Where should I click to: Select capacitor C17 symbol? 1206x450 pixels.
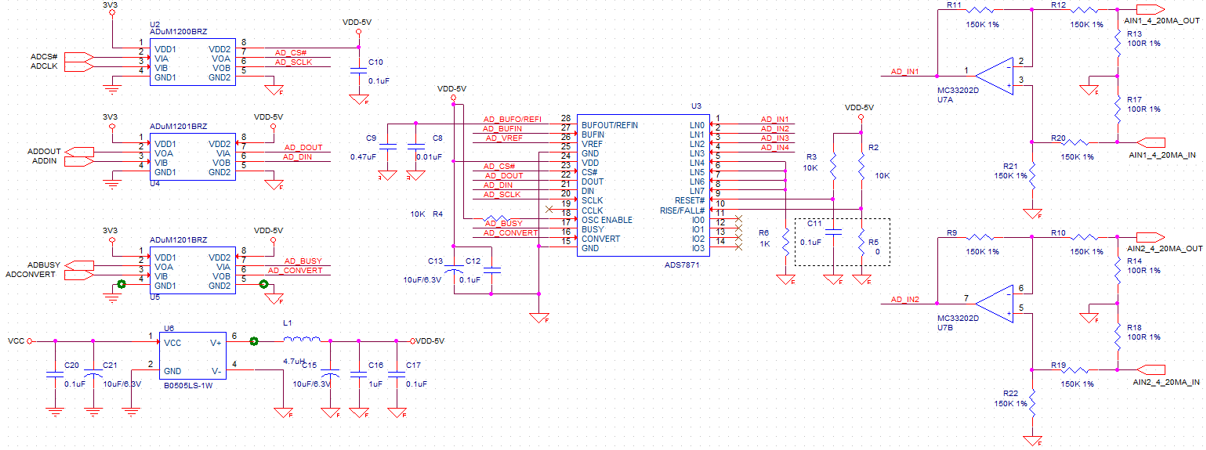click(397, 374)
